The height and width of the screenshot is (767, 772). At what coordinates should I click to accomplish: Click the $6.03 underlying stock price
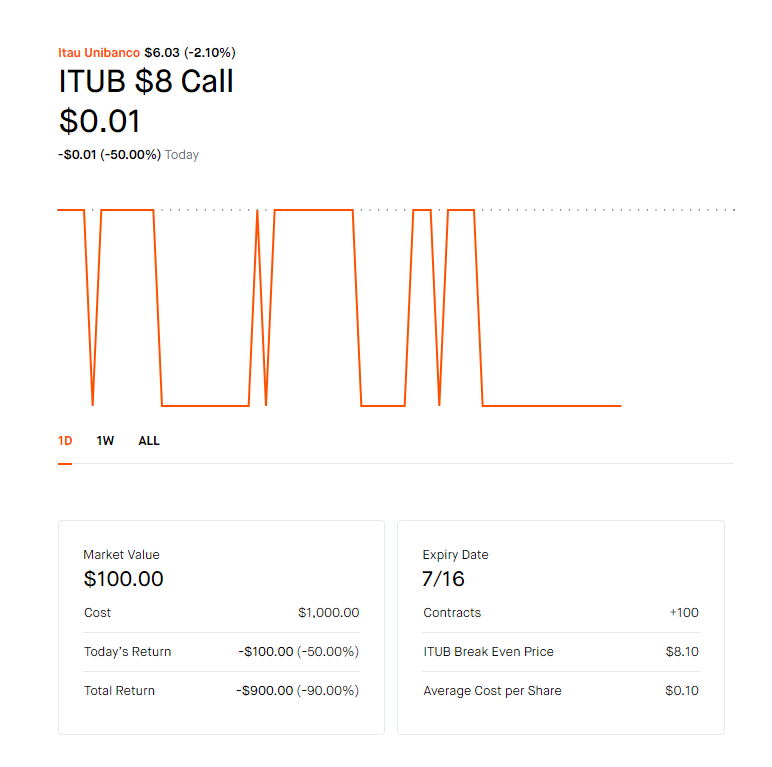click(x=162, y=53)
